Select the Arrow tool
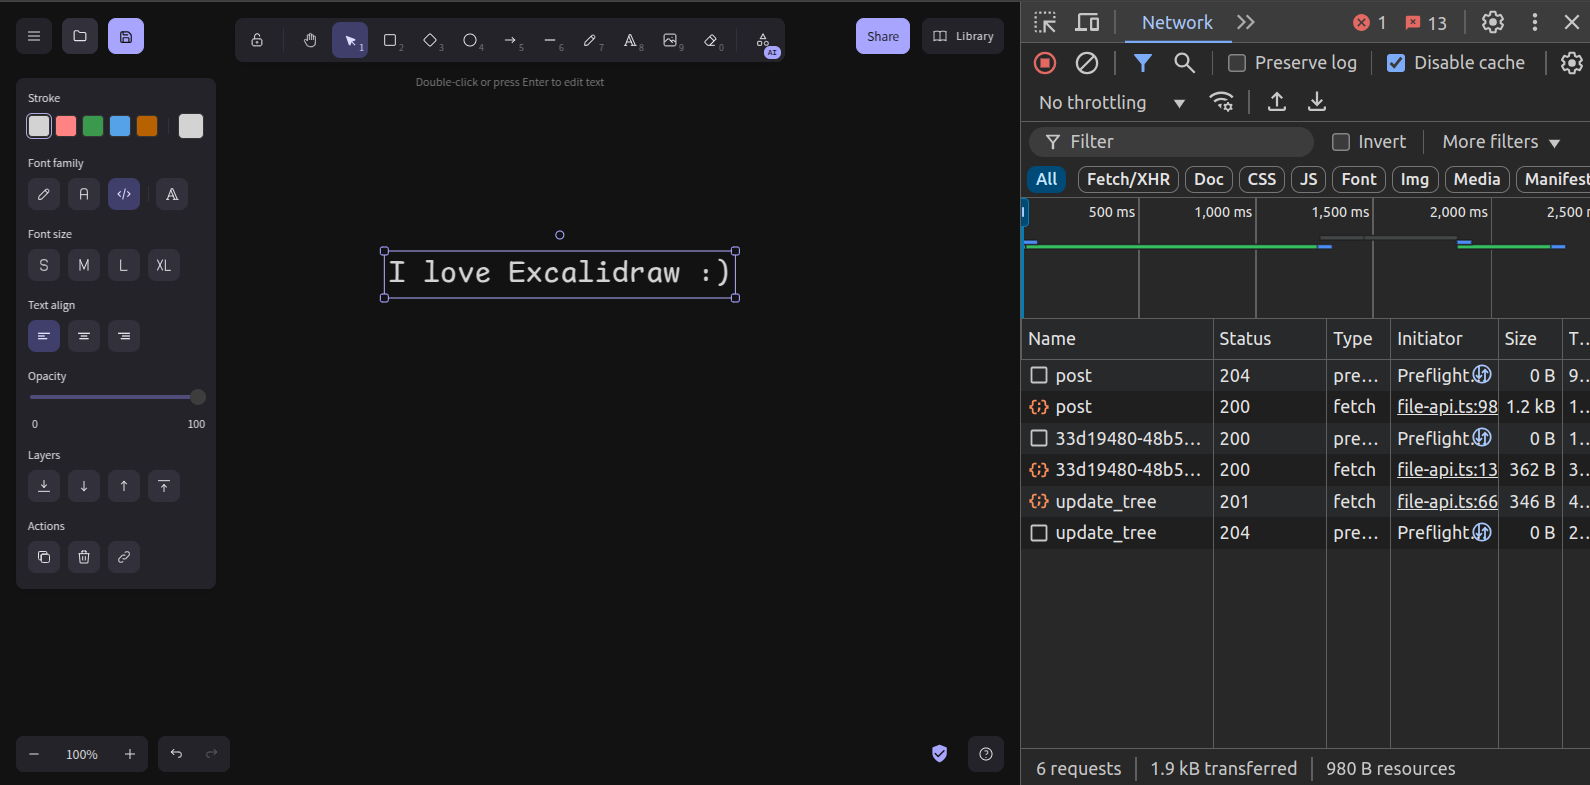This screenshot has height=785, width=1590. click(x=510, y=40)
